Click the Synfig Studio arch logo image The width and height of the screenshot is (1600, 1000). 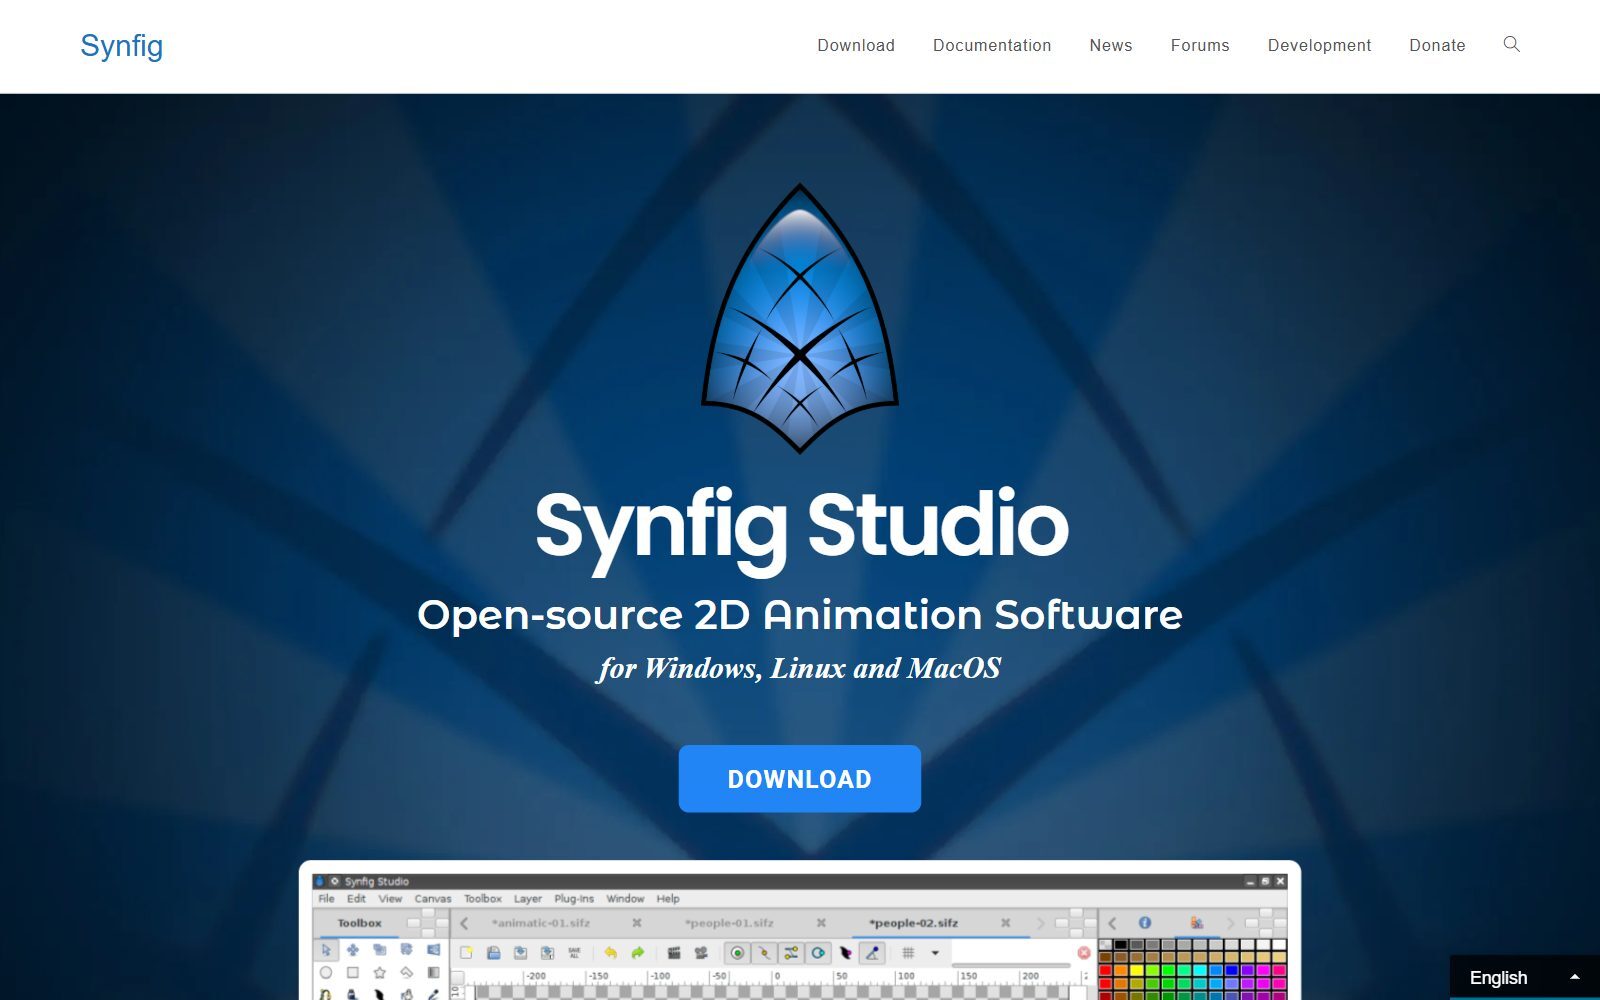coord(800,318)
